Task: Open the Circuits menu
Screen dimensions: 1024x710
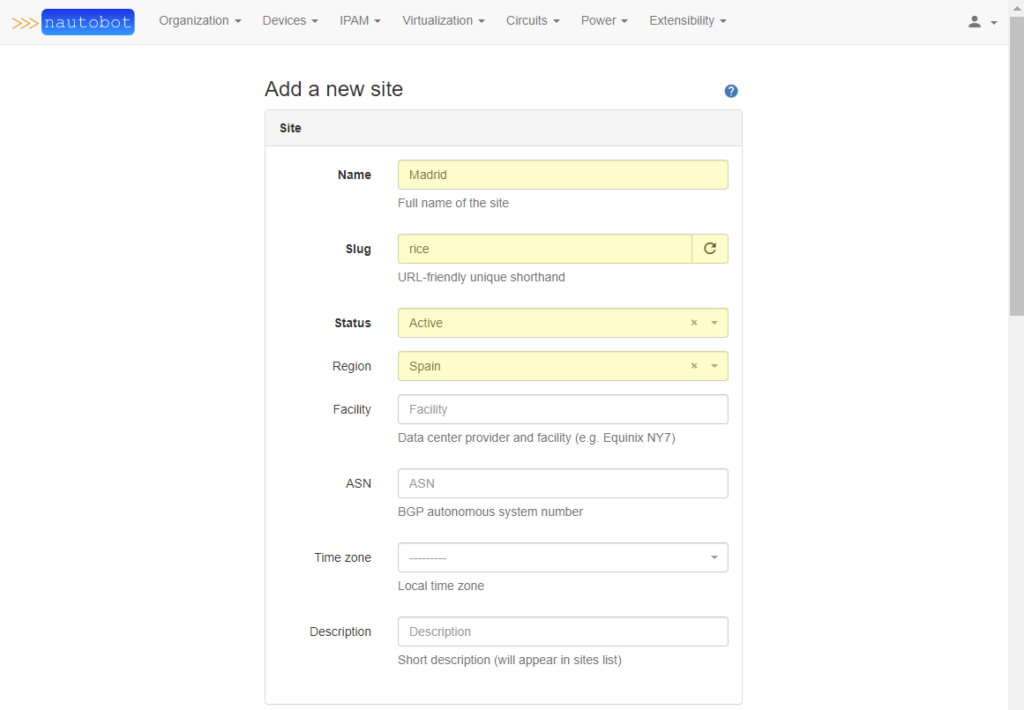Action: [533, 21]
